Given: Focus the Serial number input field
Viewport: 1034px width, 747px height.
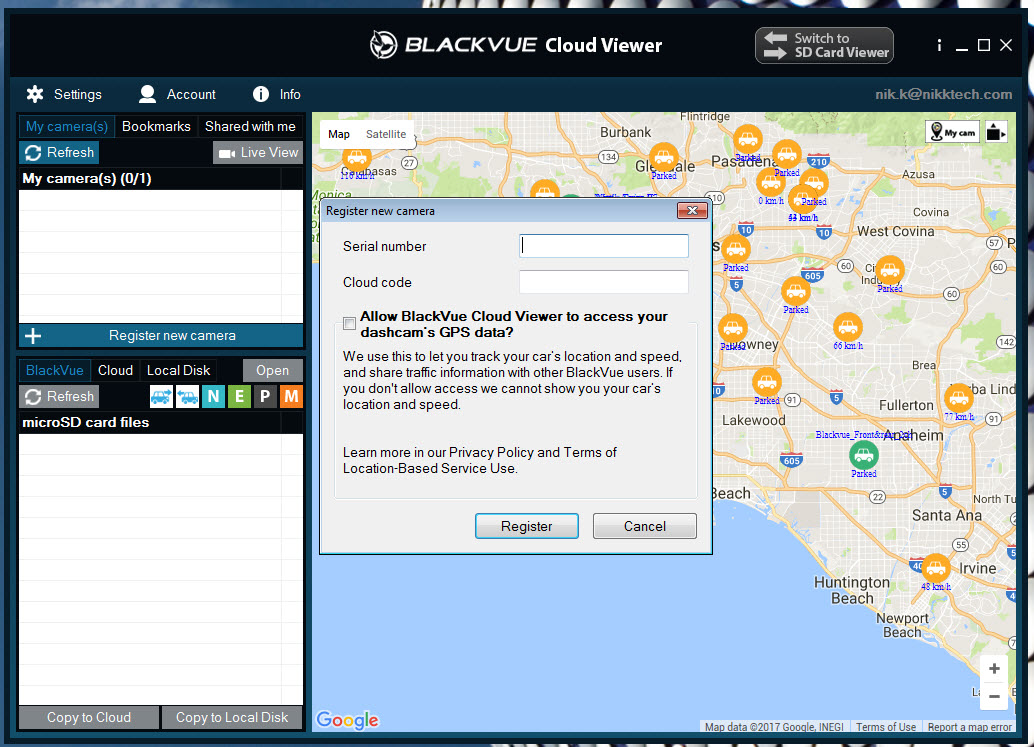Looking at the screenshot, I should click(x=604, y=246).
